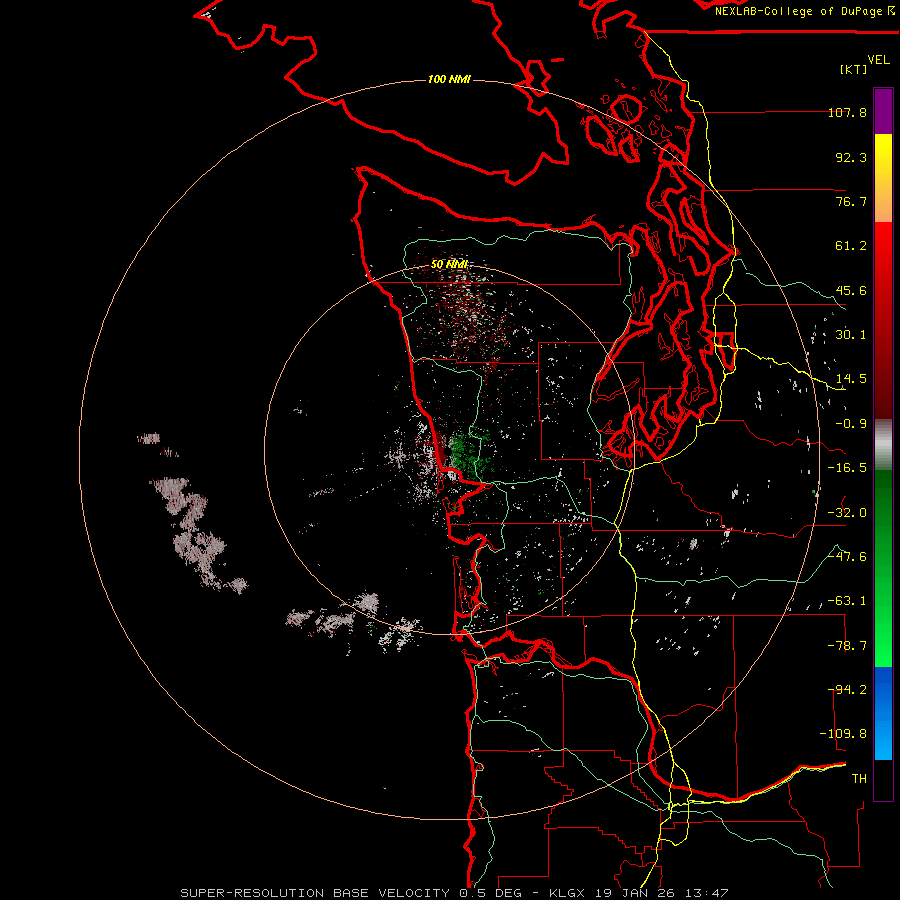Click the purple segment of velocity color bar
This screenshot has height=900, width=900.
point(883,111)
